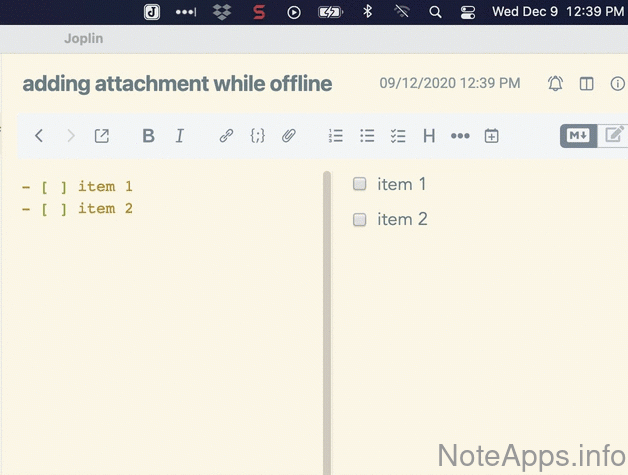This screenshot has height=475, width=628.
Task: Check the item 2 checkbox
Action: 360,220
